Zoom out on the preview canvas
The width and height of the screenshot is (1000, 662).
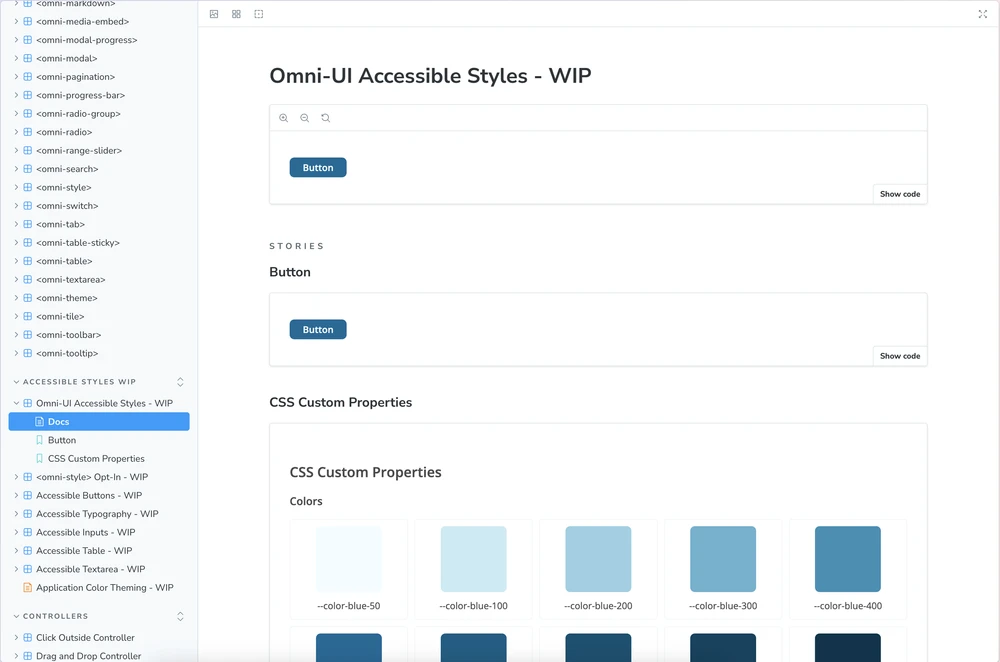[x=305, y=118]
